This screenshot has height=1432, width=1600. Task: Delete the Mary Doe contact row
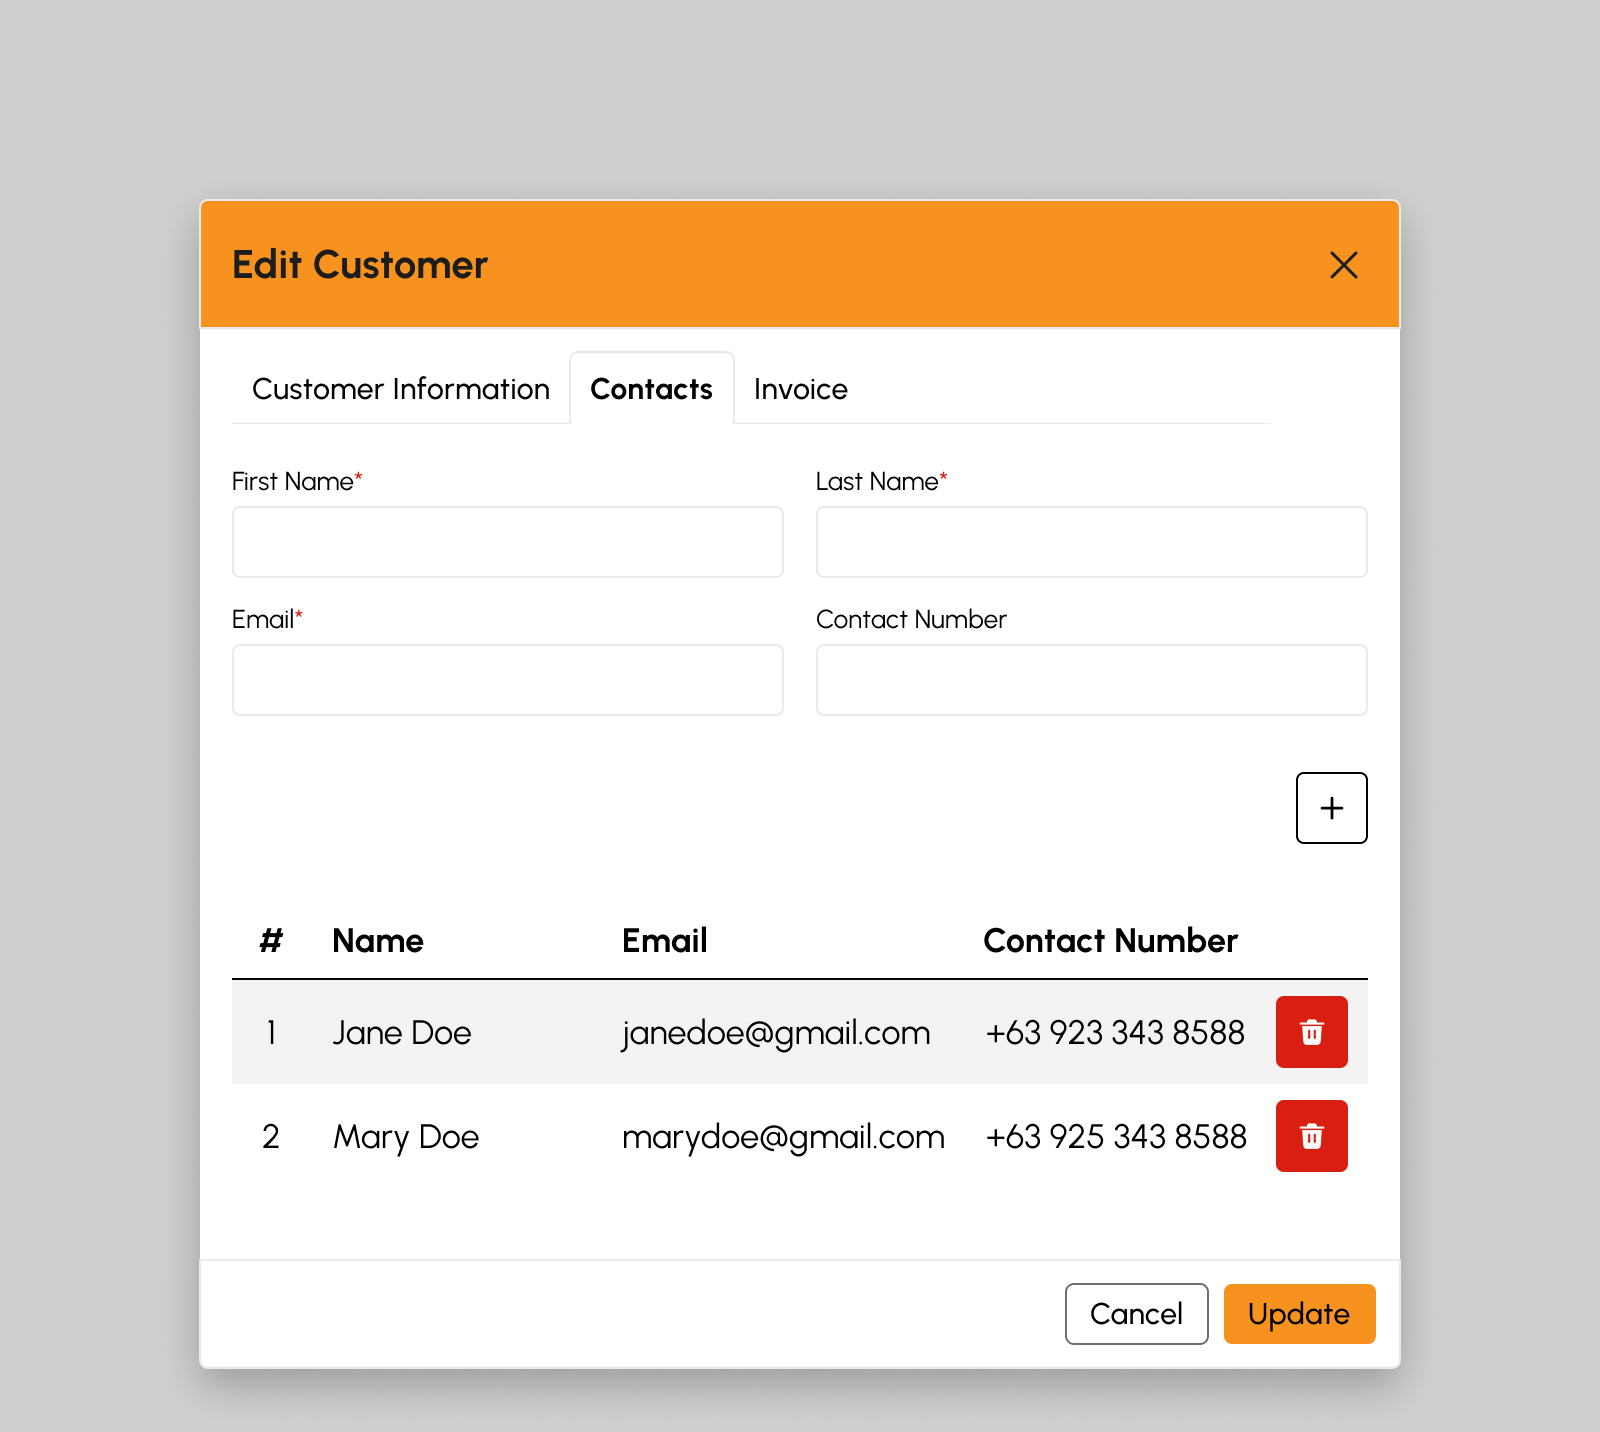point(1312,1136)
